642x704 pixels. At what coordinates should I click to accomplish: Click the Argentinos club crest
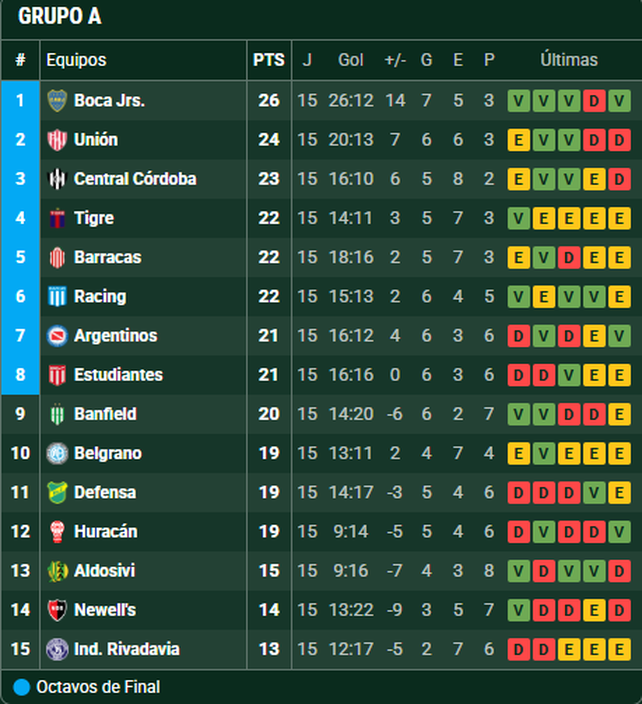point(57,336)
